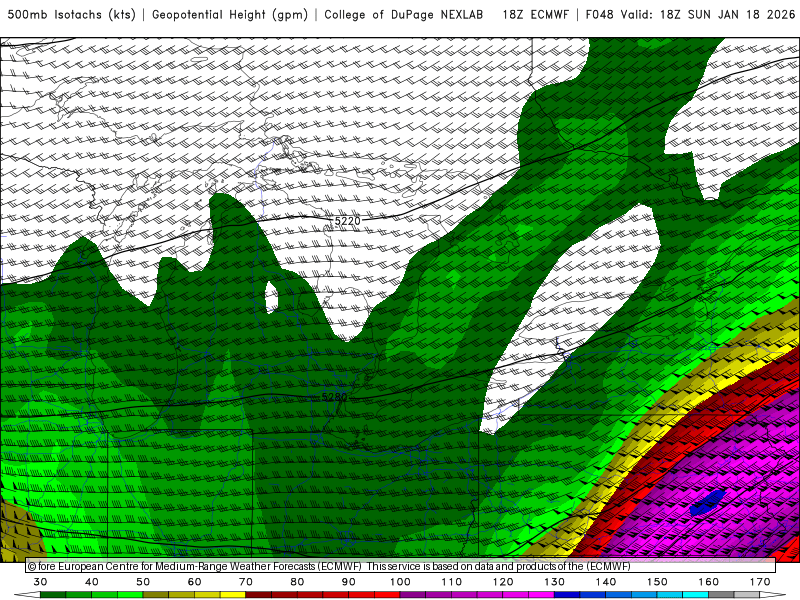This screenshot has height=600, width=800.
Task: Click the '500mb Isotachs (kts)' title text
Action: pyautogui.click(x=71, y=15)
